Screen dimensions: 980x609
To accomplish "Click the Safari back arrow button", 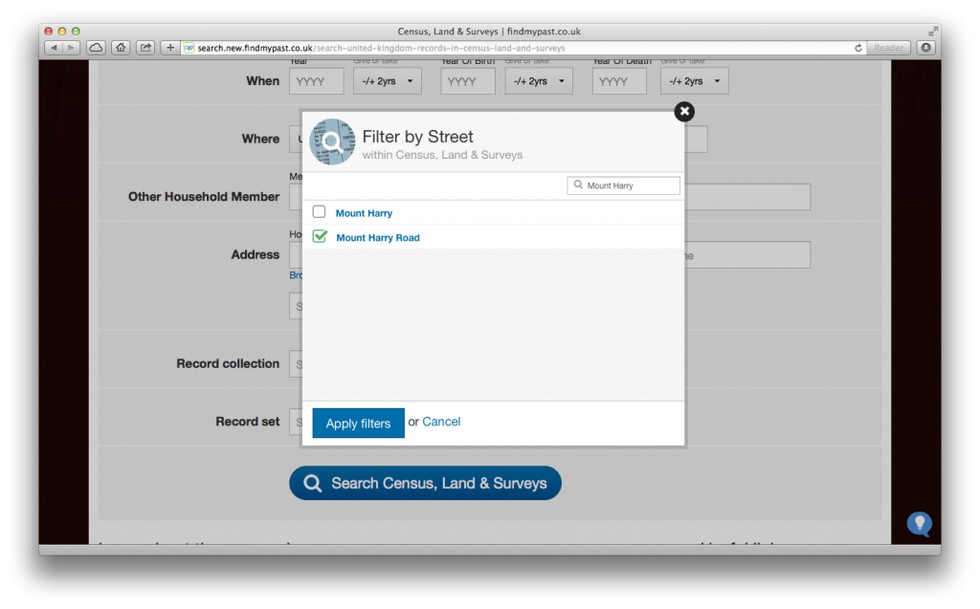I will click(x=54, y=47).
